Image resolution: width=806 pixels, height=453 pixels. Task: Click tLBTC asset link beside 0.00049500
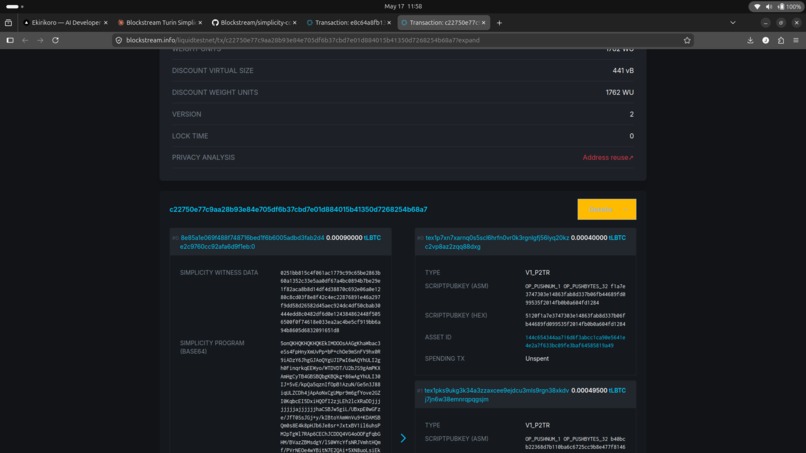[617, 390]
